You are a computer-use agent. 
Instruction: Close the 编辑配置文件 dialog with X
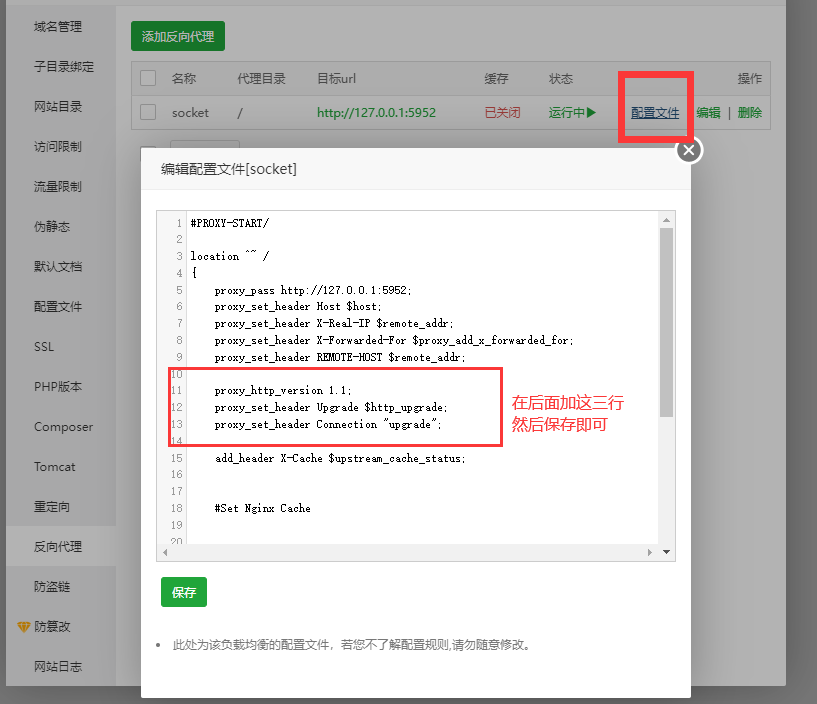coord(688,150)
